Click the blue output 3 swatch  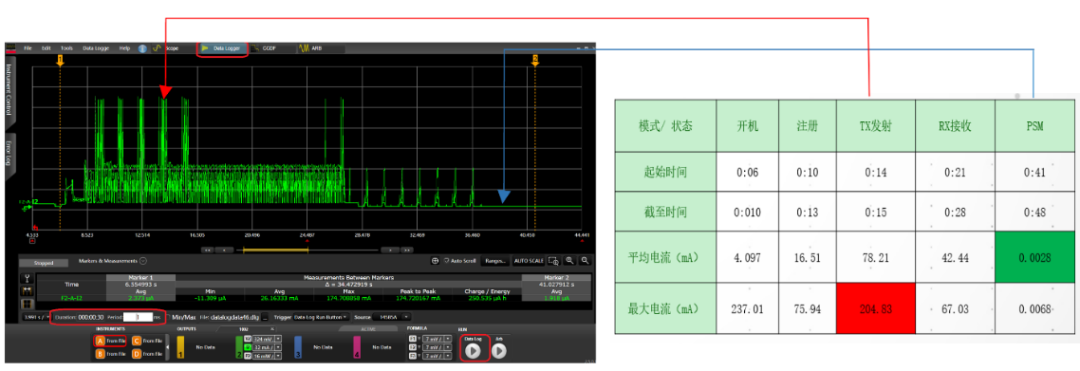click(298, 348)
